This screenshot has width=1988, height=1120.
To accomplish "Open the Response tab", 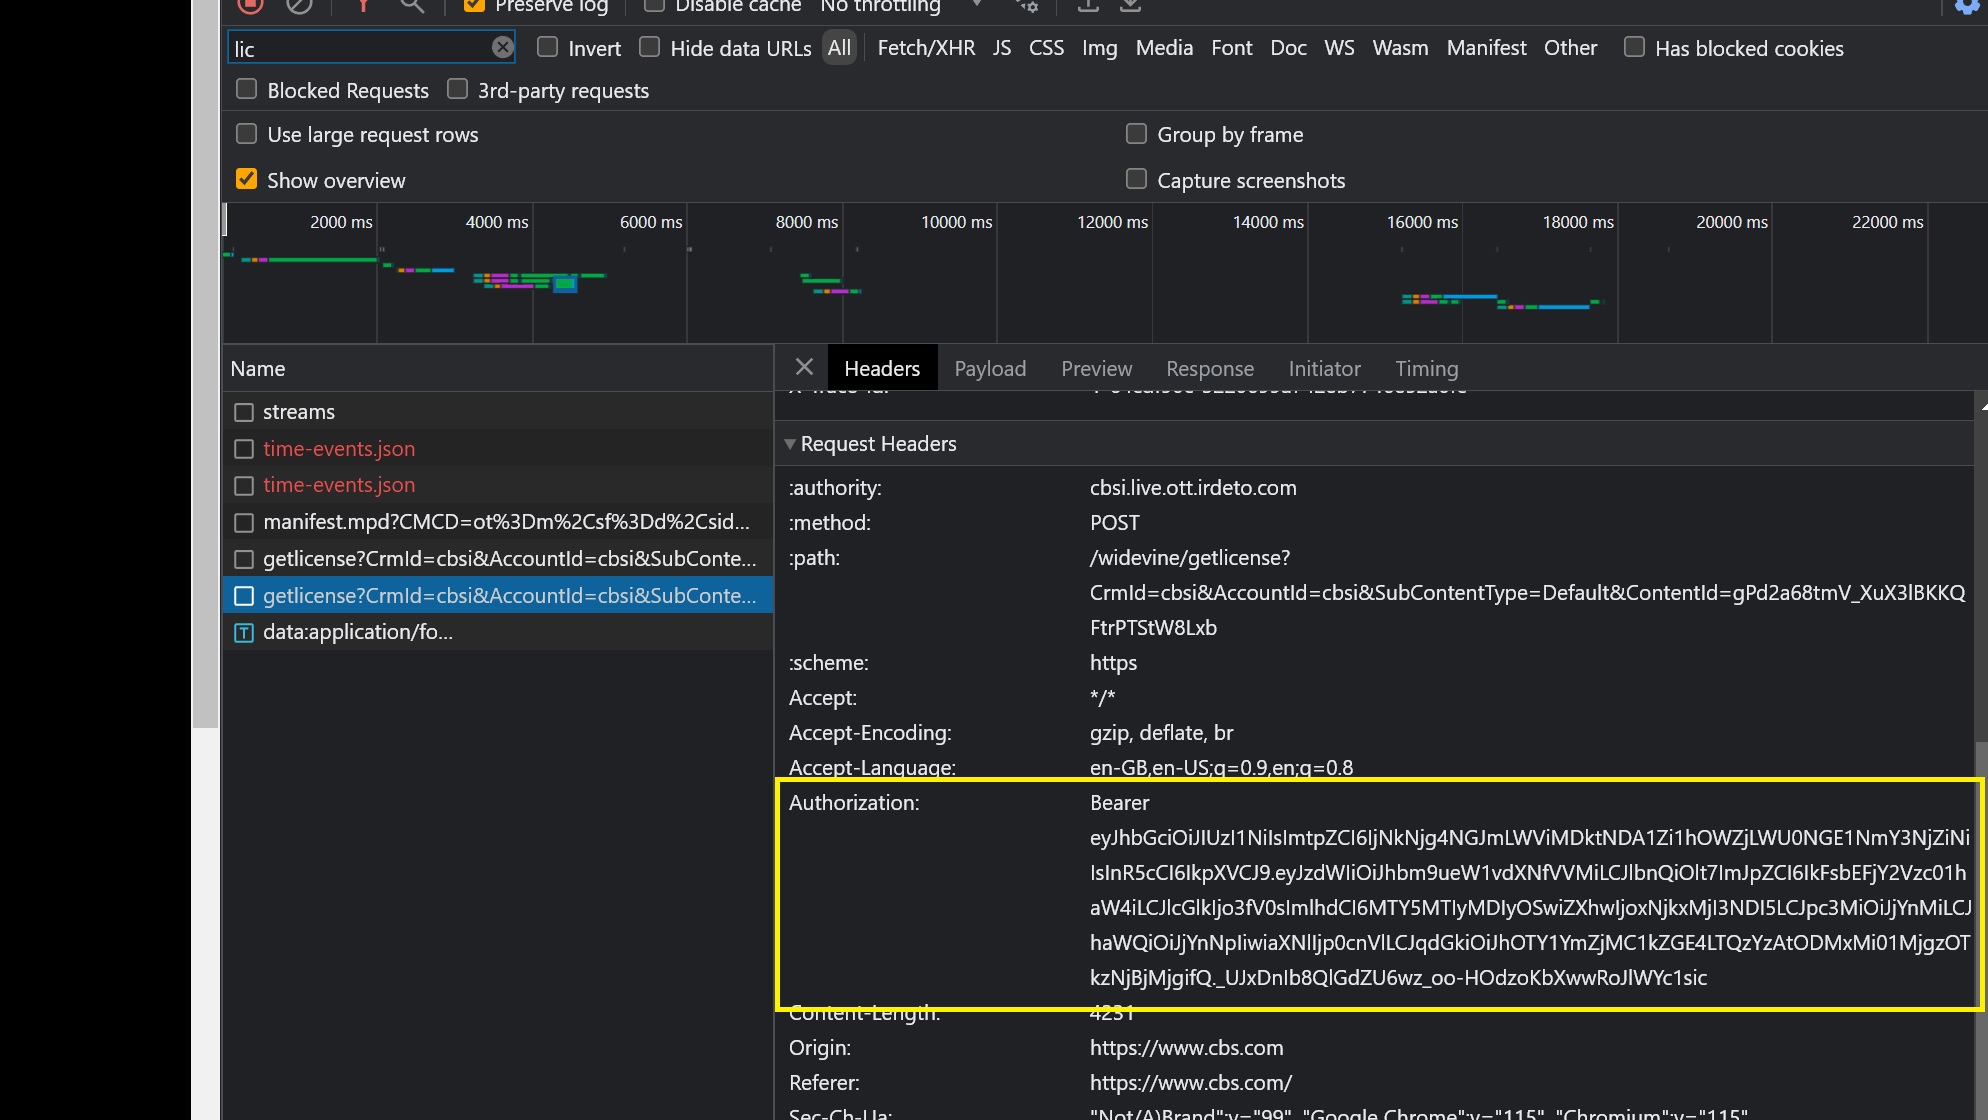I will click(x=1209, y=368).
